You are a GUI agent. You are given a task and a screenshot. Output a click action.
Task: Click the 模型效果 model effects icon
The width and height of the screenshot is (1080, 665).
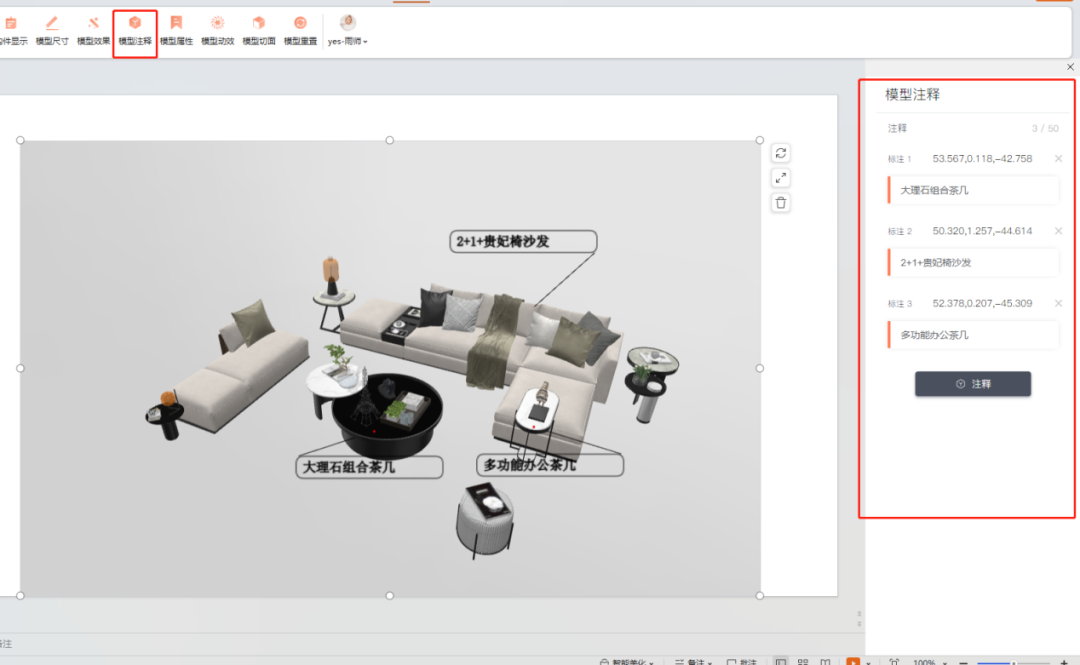(x=92, y=27)
